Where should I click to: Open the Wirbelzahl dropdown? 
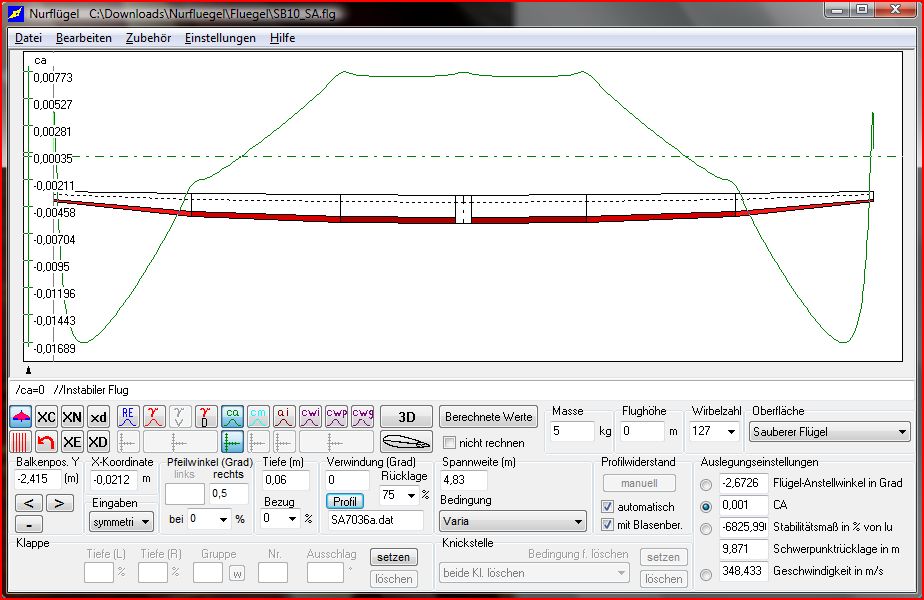pos(715,432)
